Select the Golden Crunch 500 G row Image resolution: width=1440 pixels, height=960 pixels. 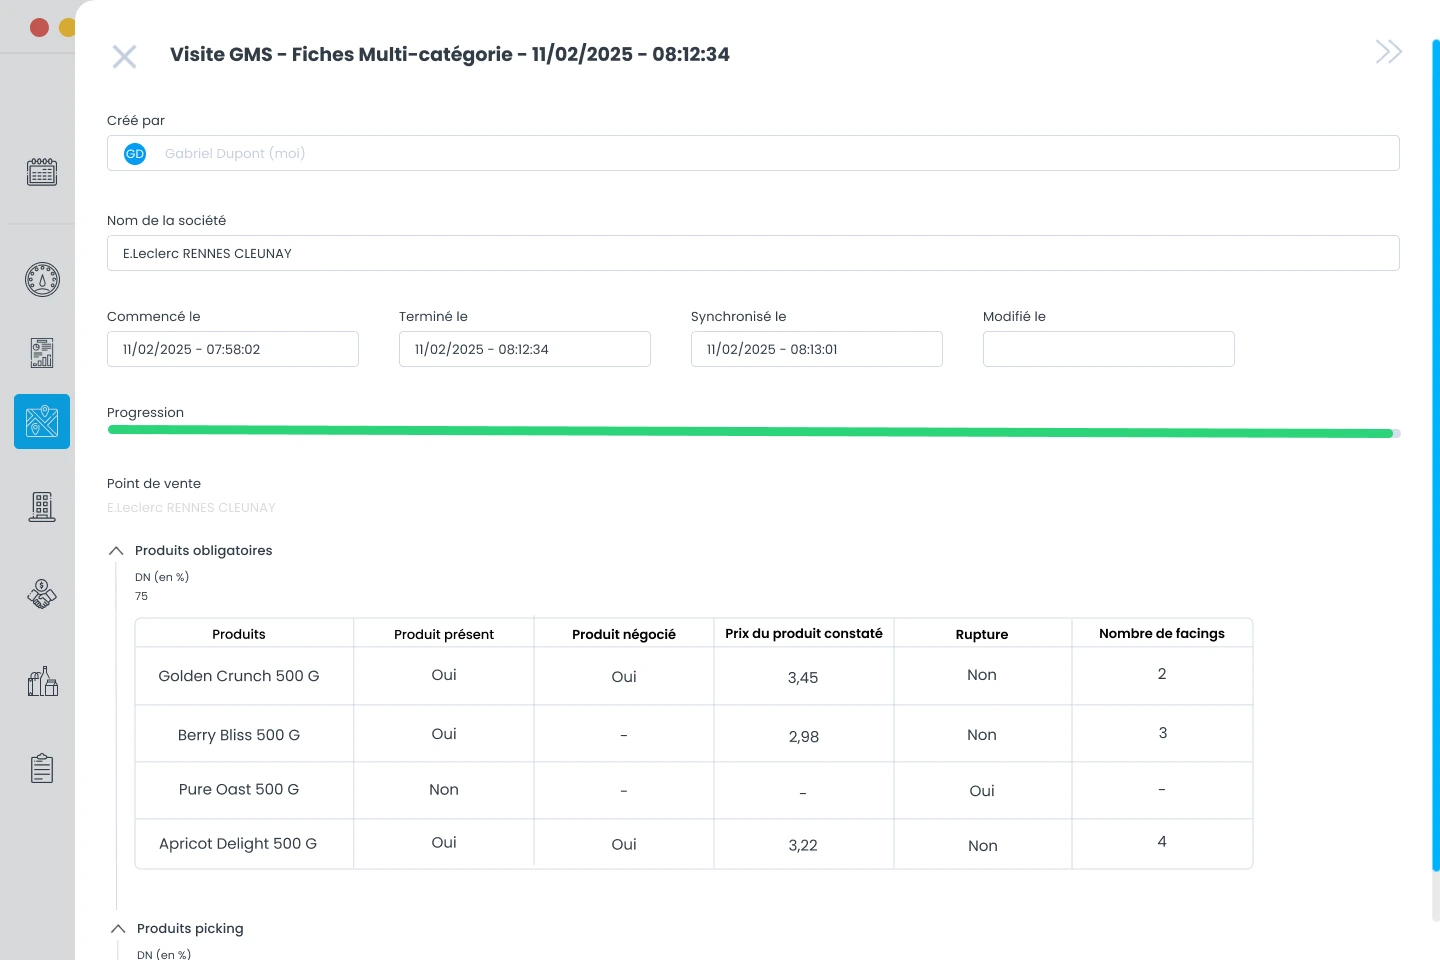pyautogui.click(x=694, y=676)
